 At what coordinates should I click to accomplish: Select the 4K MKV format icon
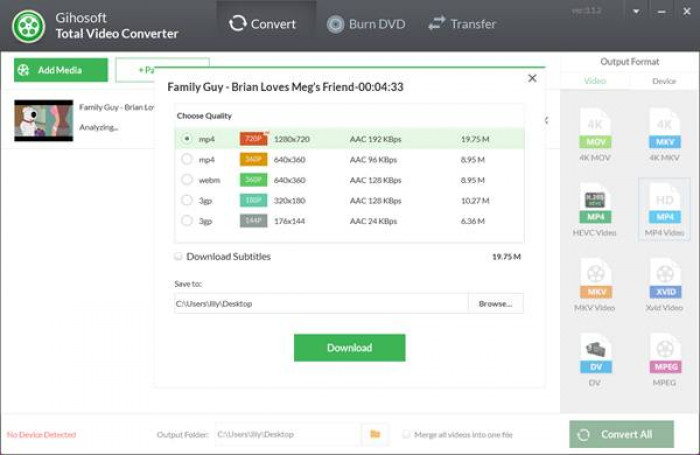pyautogui.click(x=665, y=129)
